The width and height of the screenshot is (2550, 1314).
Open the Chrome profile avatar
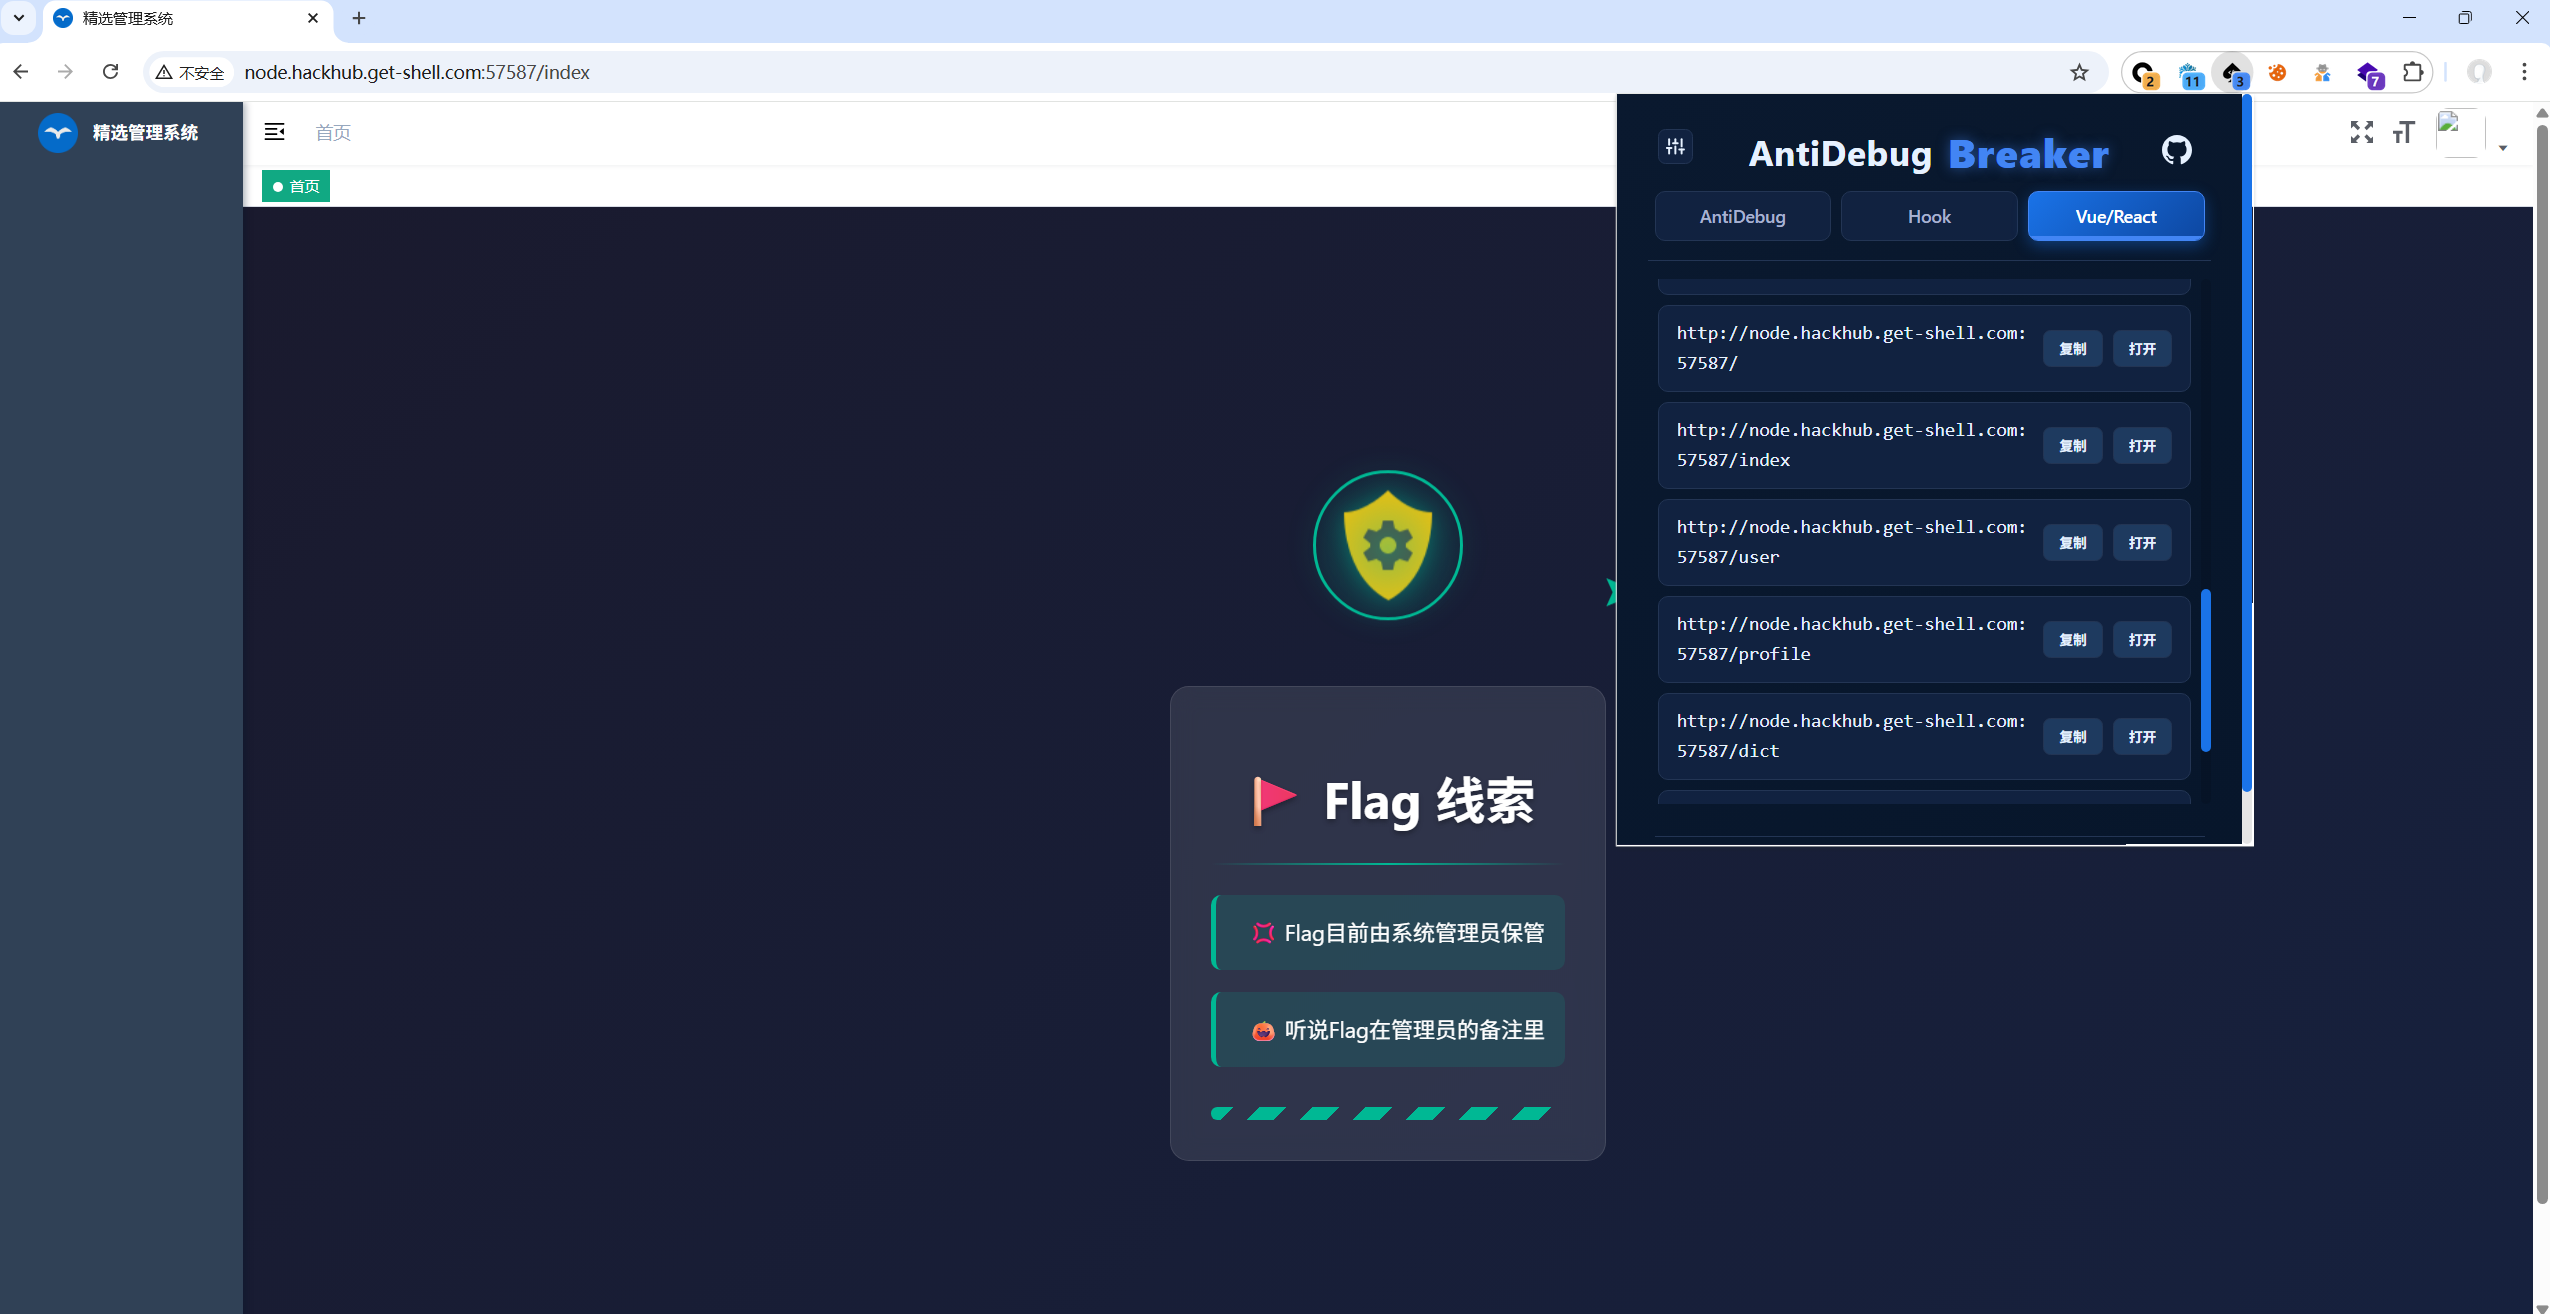click(2478, 72)
